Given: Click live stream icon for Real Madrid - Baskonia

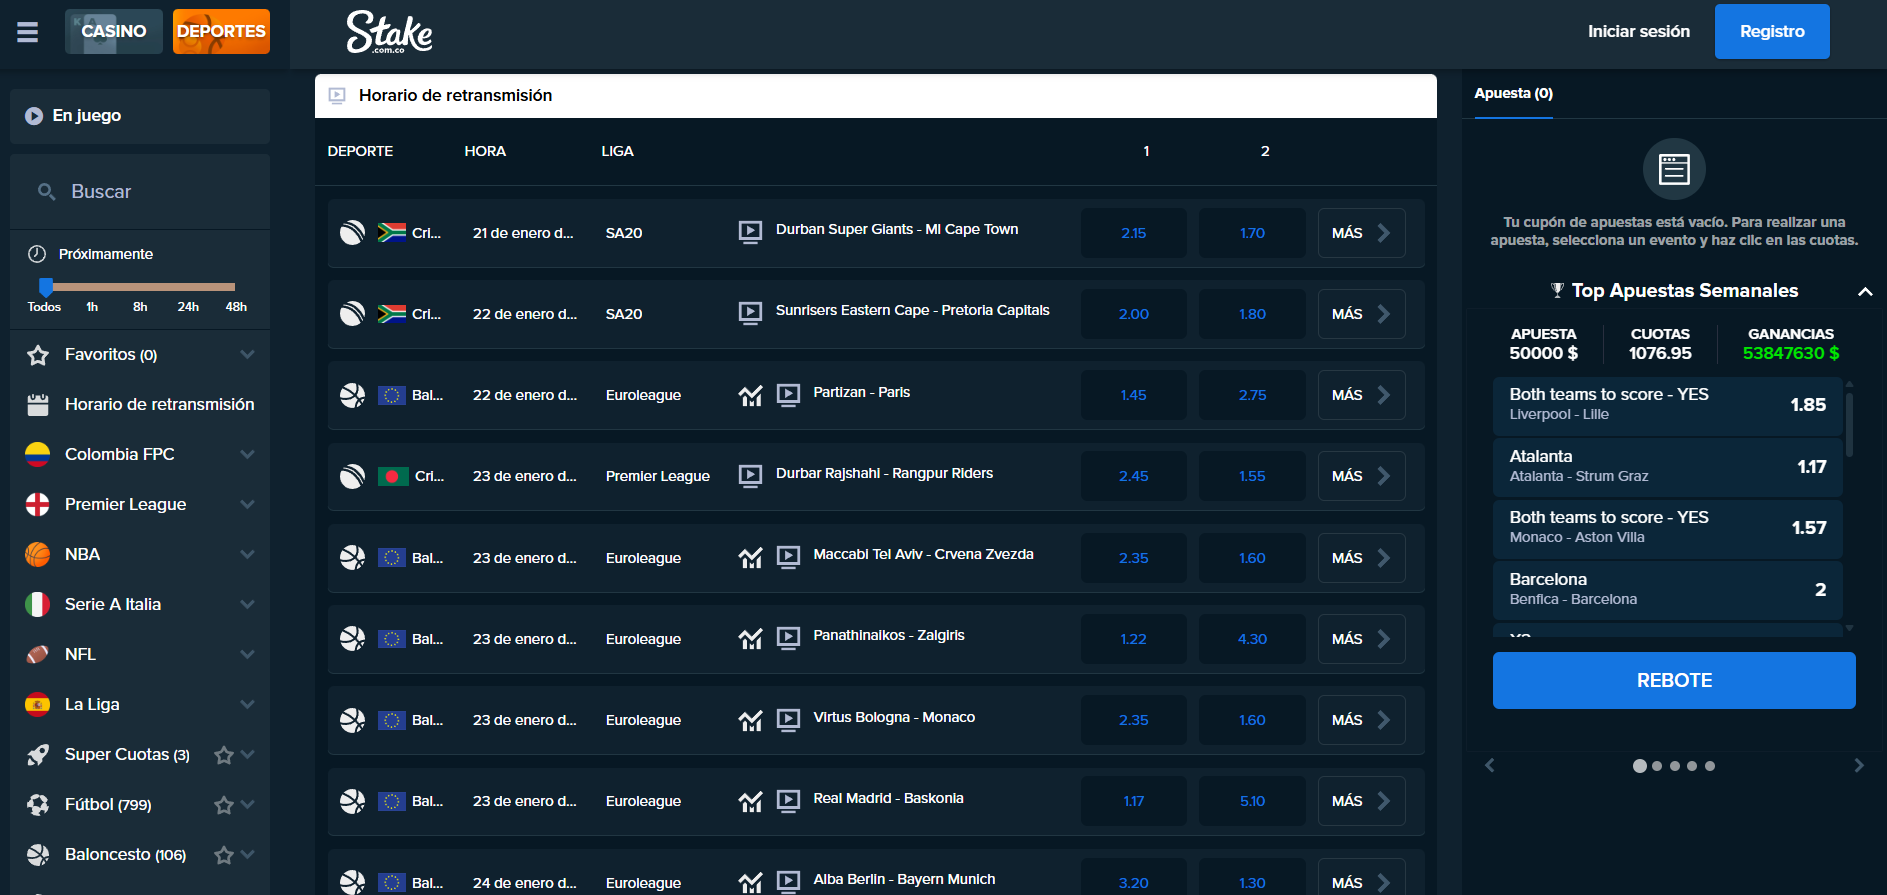Looking at the screenshot, I should pos(788,801).
